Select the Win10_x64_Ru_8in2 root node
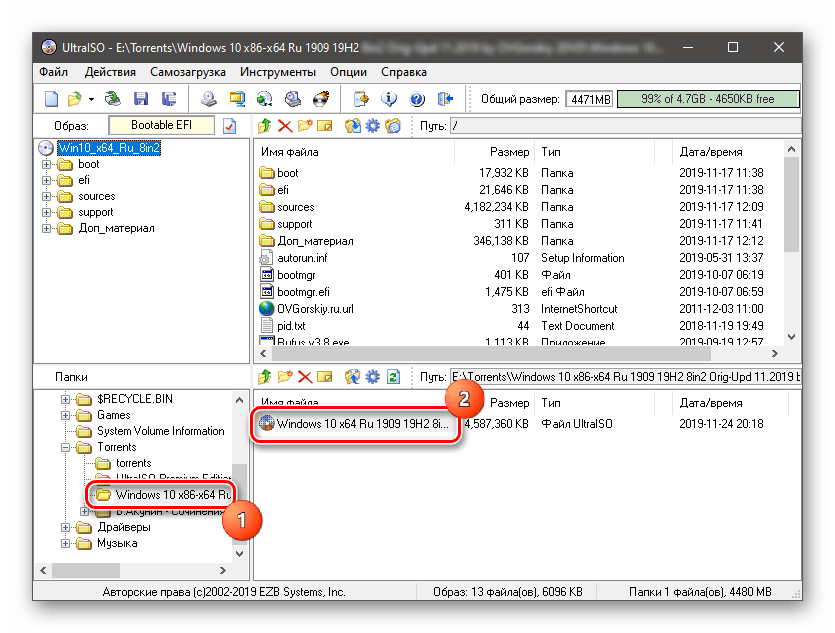Viewport: 835px width, 633px height. click(x=109, y=148)
